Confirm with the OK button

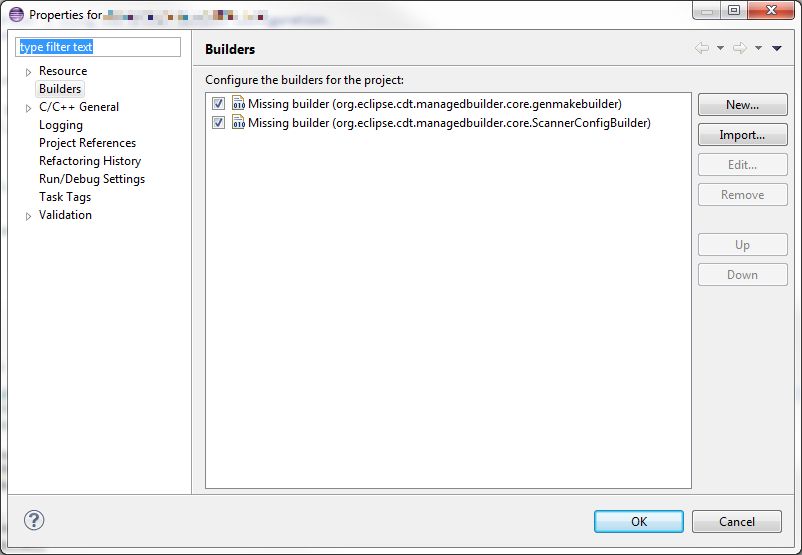(x=639, y=521)
